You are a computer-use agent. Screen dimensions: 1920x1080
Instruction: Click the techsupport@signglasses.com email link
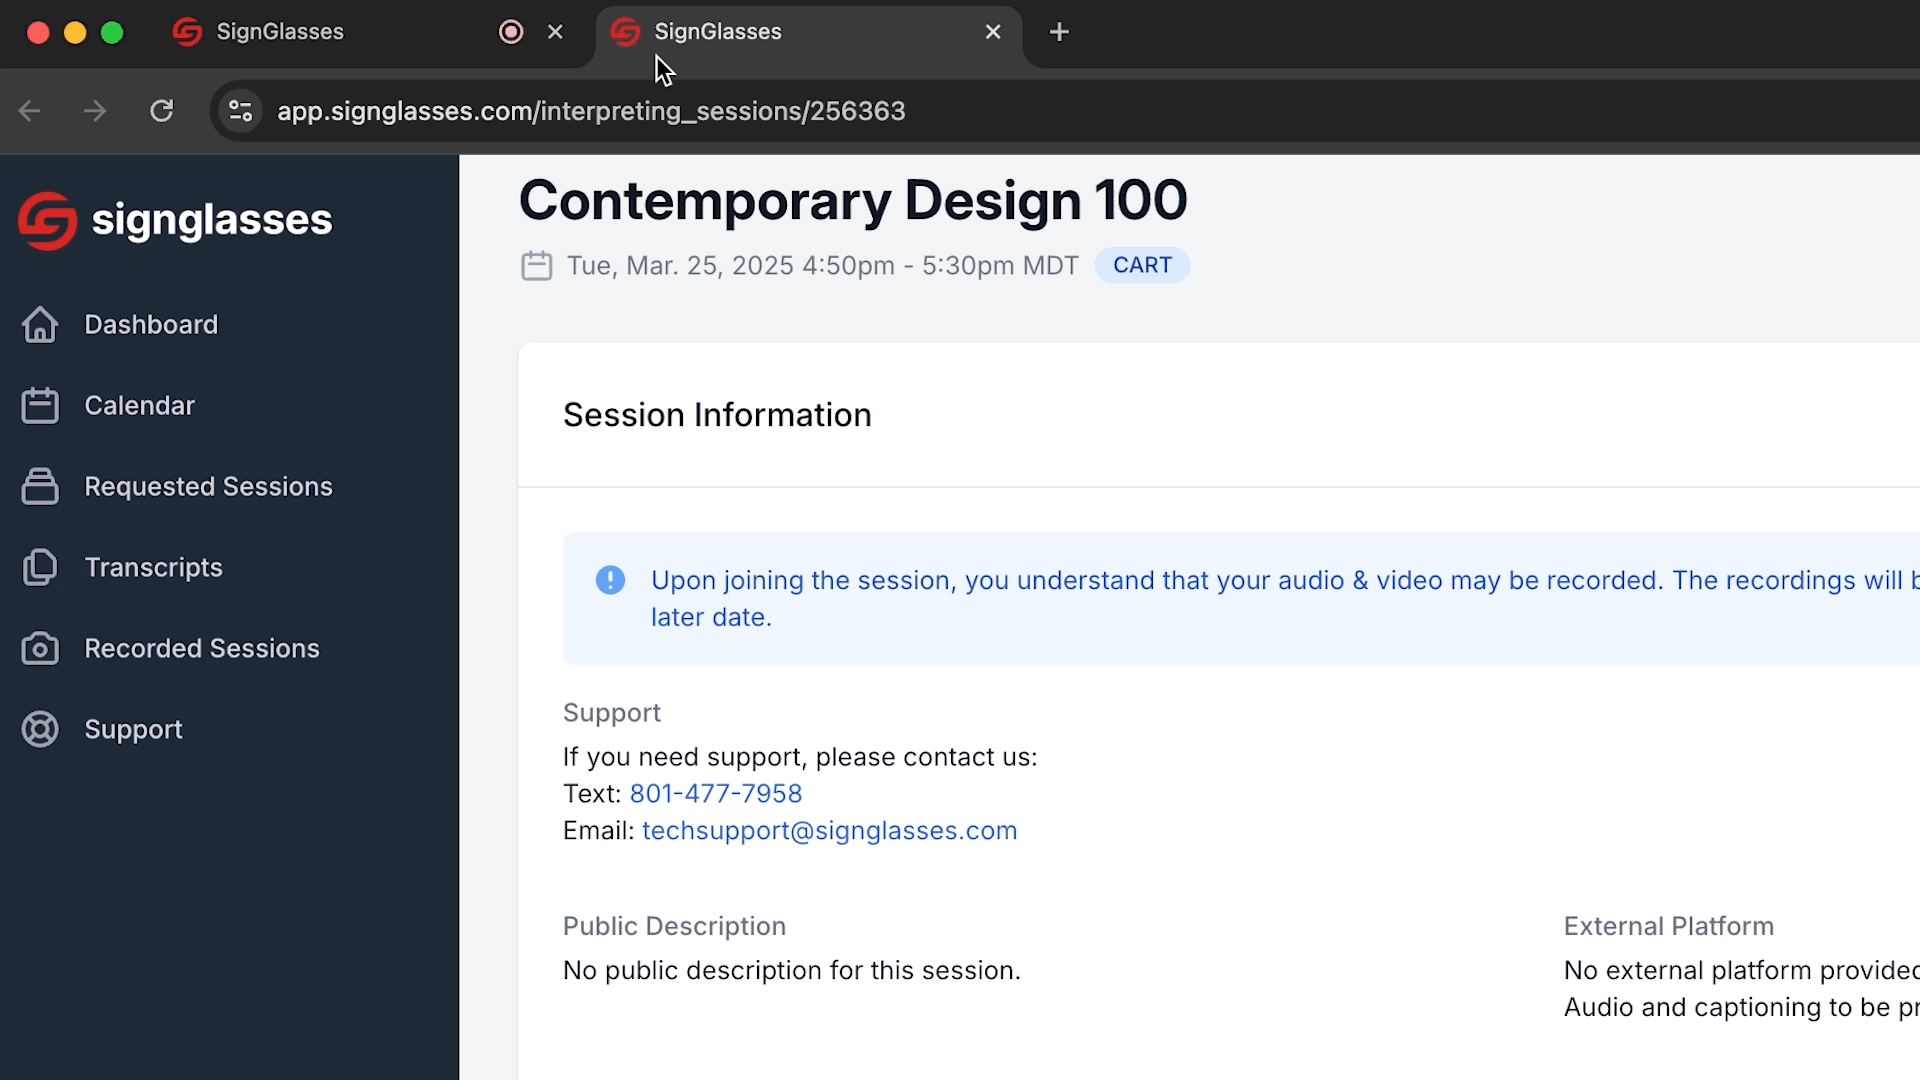tap(829, 830)
